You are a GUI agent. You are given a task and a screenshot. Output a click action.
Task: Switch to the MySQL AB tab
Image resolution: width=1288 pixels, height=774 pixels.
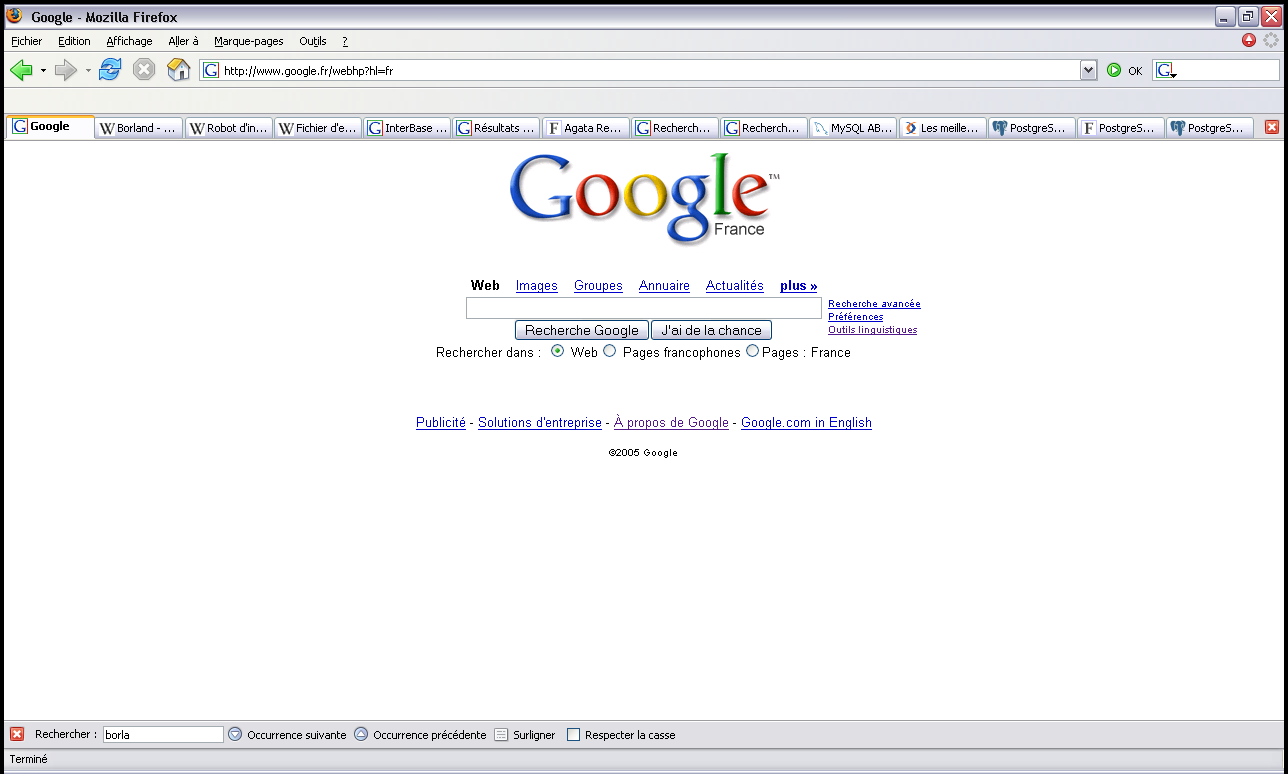tap(853, 128)
